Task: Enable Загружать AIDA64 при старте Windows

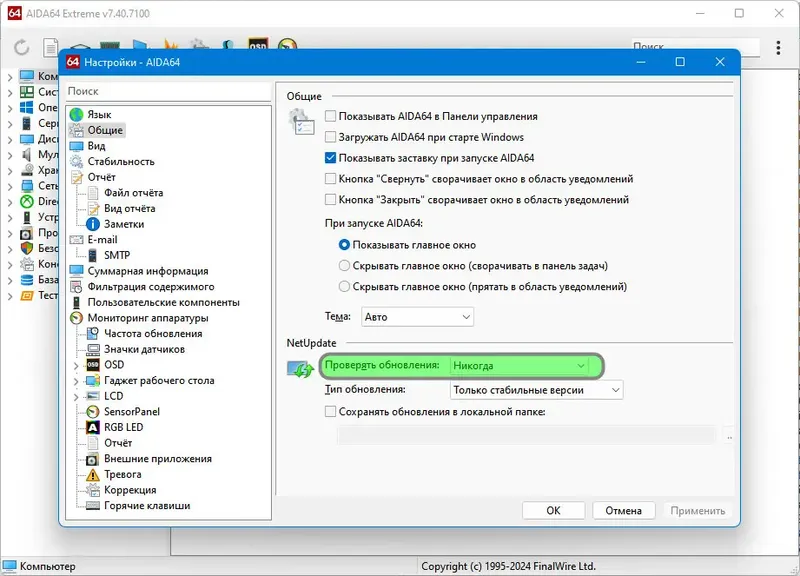Action: click(x=328, y=137)
